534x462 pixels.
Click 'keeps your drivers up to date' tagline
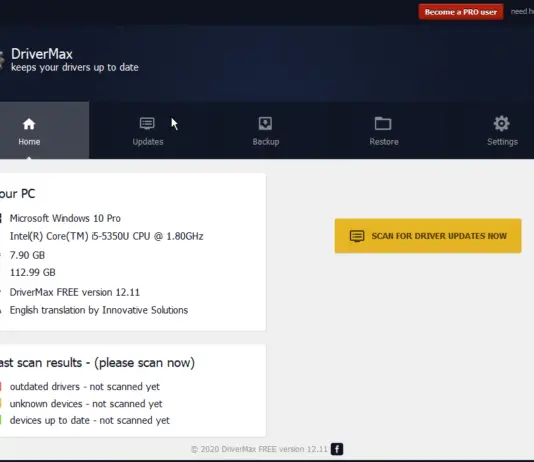(x=75, y=67)
